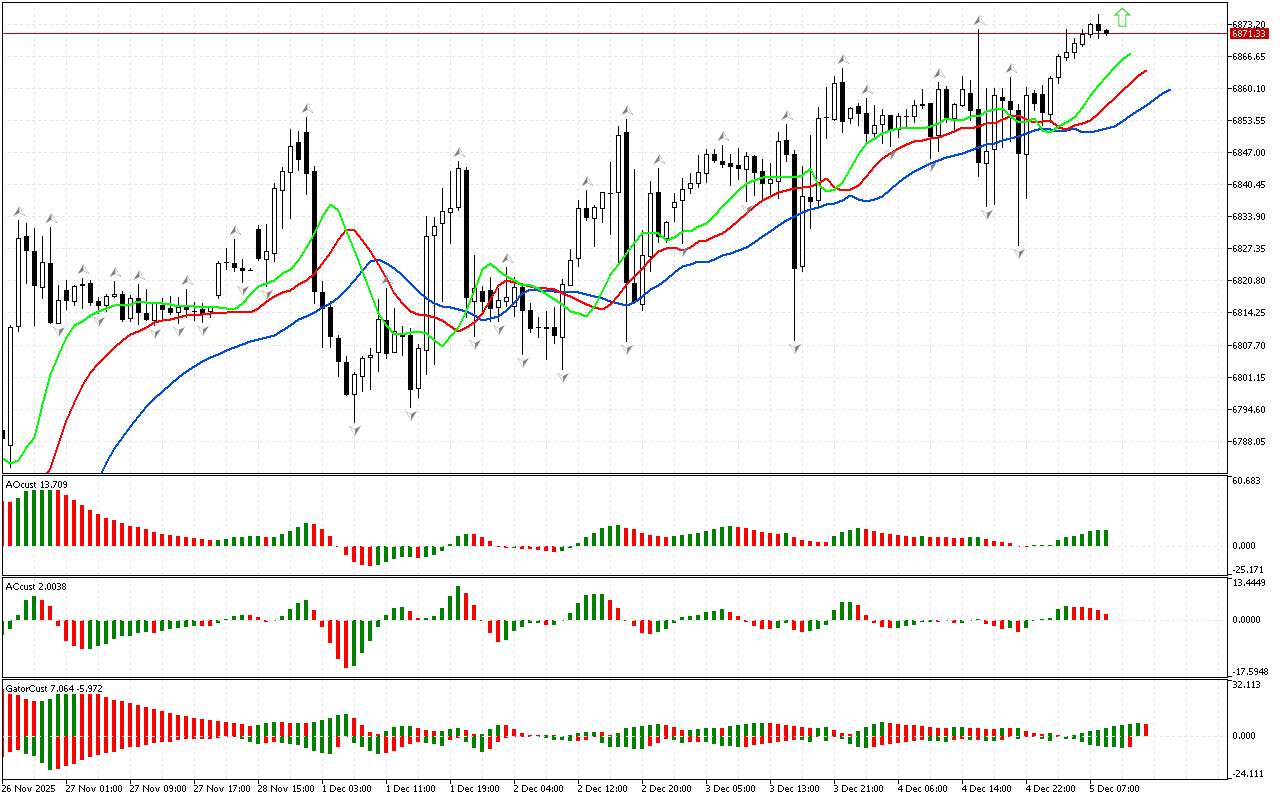The image size is (1280, 800).
Task: Click the last candlestick on the chart
Action: 1106,32
